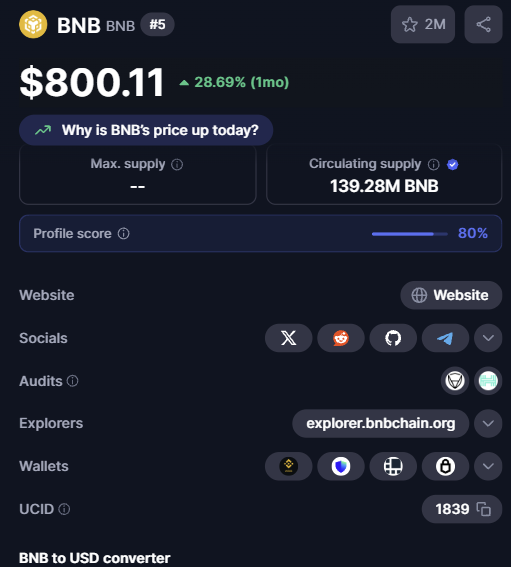511x567 pixels.
Task: Open the first audit provider badge
Action: (455, 381)
